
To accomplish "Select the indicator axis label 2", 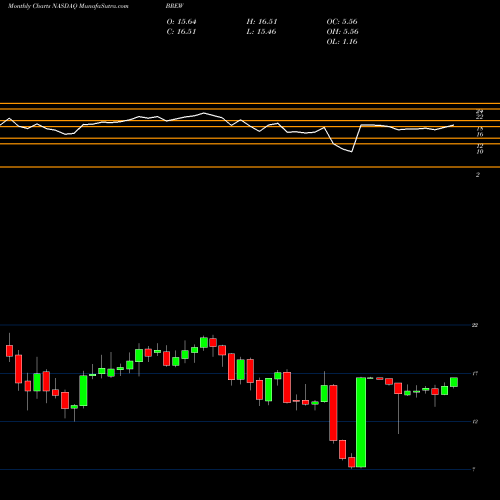I will point(478,175).
